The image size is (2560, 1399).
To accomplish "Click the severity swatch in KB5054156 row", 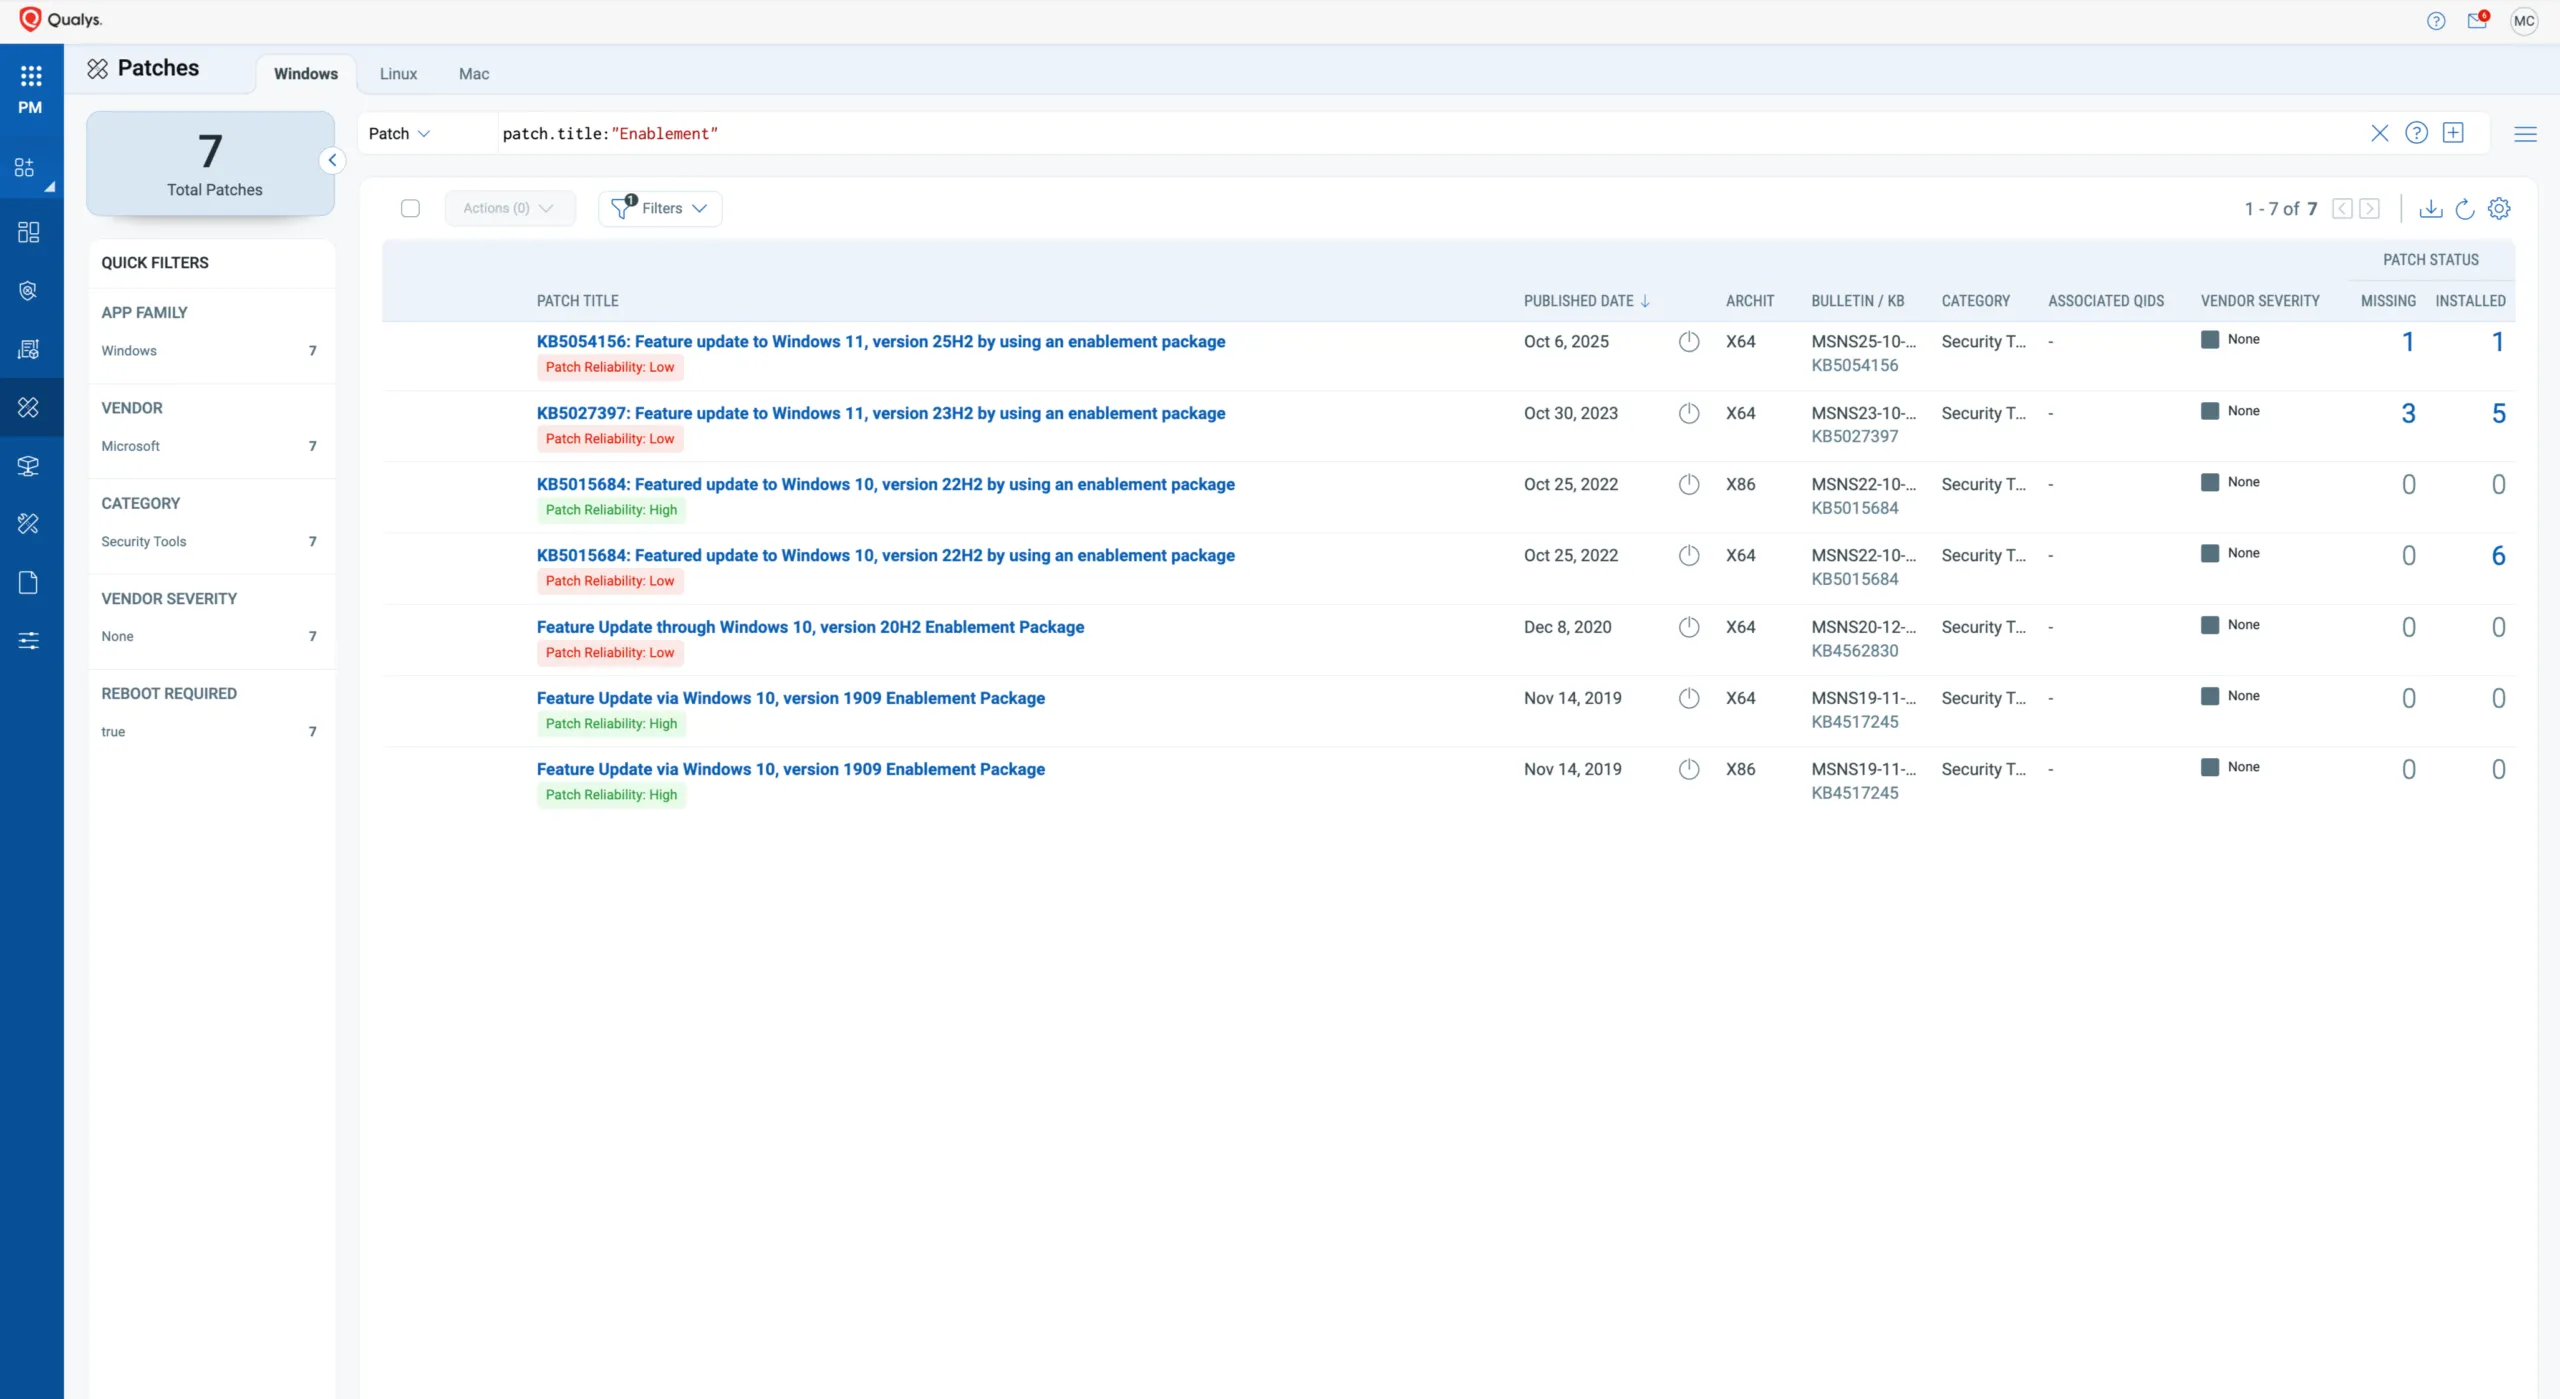I will coord(2210,339).
